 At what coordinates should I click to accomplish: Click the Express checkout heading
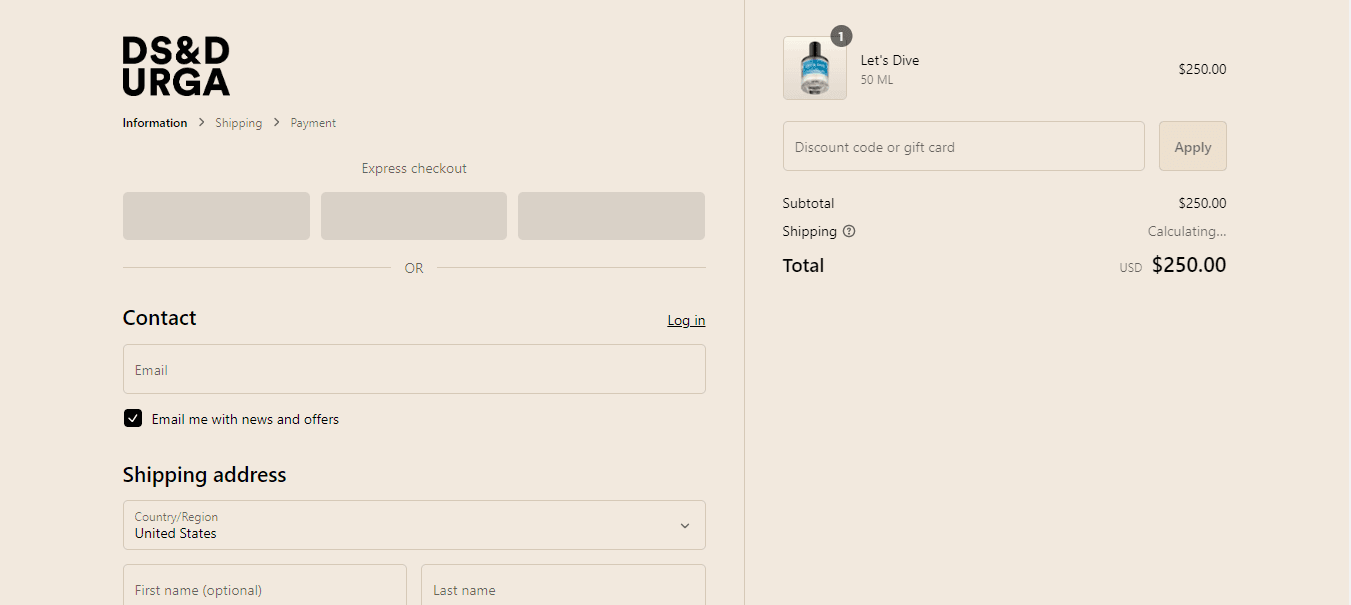coord(414,168)
